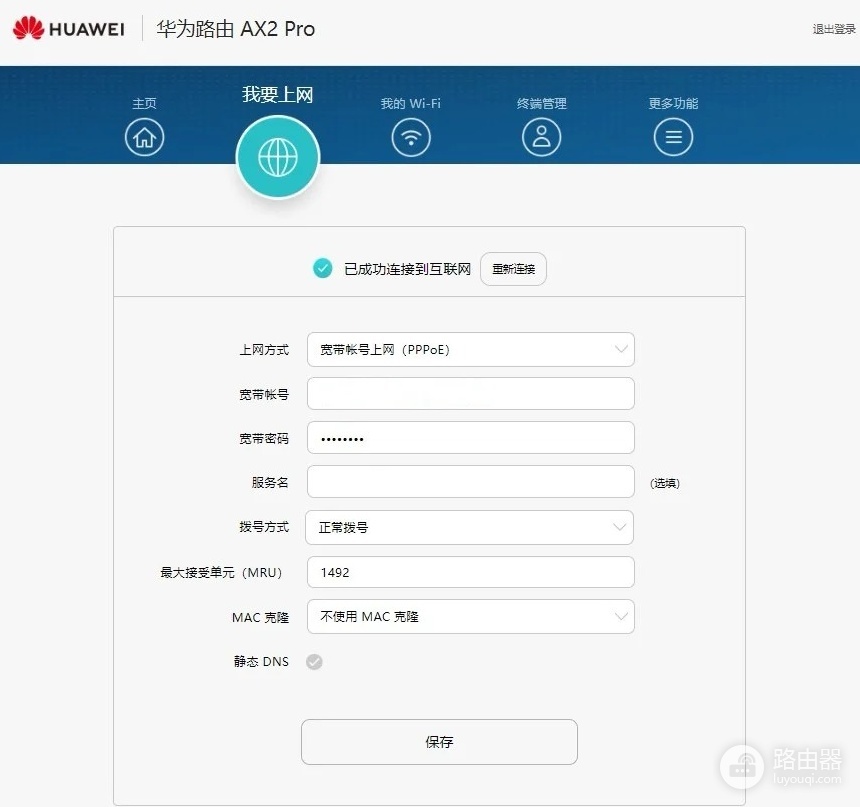Click the 已成功连接到互联网 status text

408,269
